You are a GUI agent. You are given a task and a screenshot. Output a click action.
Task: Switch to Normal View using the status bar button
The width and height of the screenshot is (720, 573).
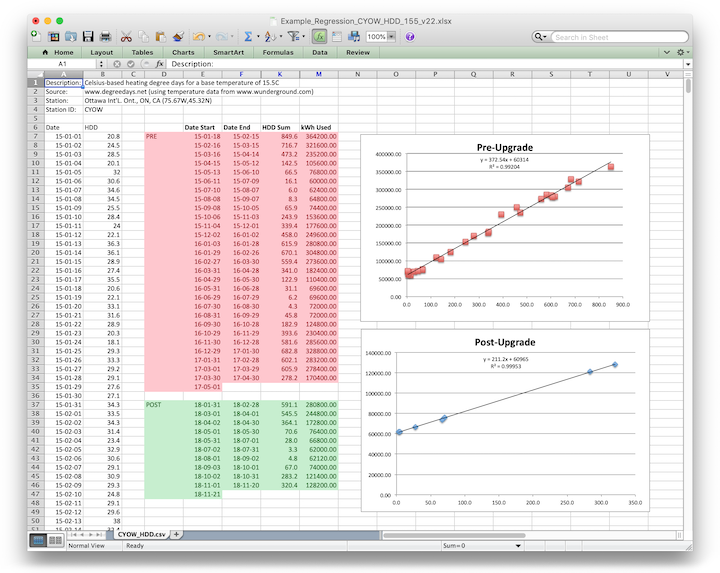[37, 541]
